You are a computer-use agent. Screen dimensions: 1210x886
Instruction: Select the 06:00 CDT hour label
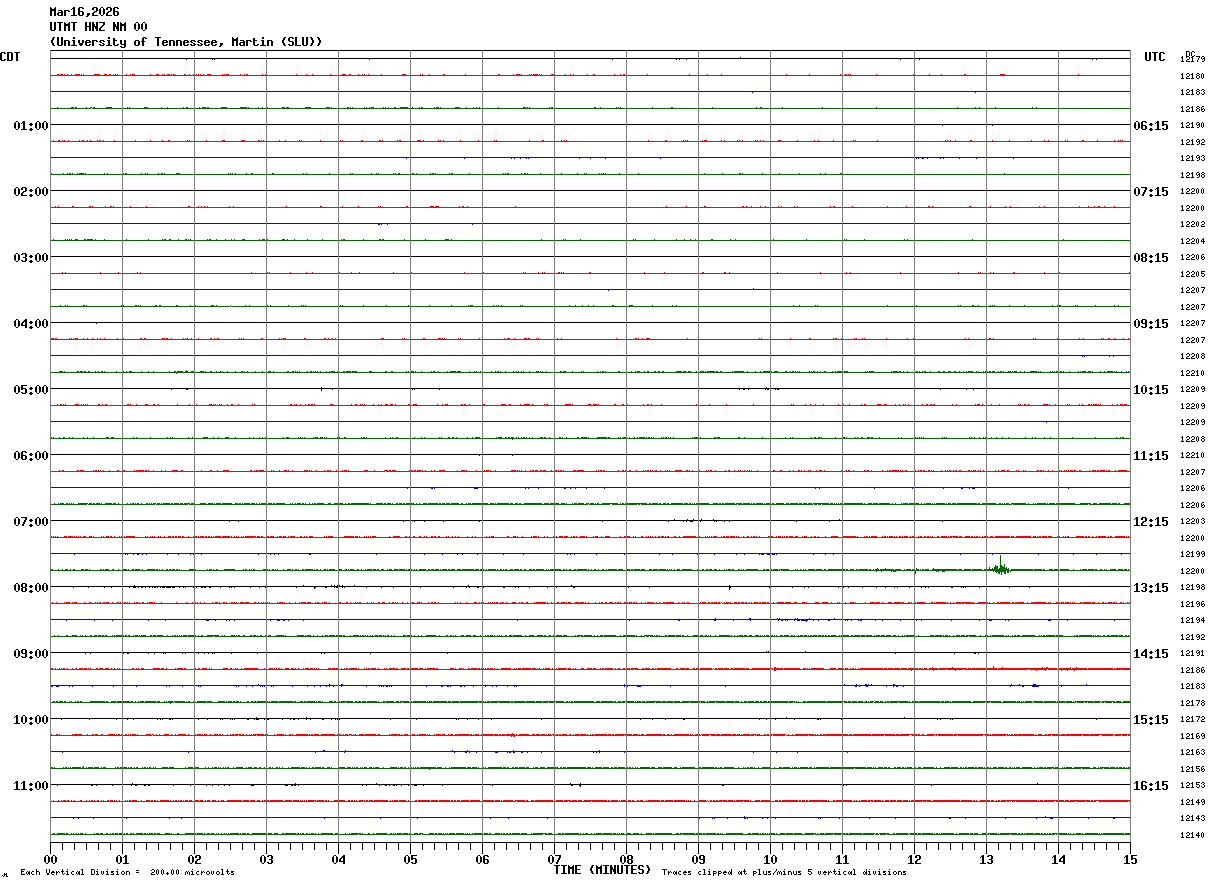point(31,455)
